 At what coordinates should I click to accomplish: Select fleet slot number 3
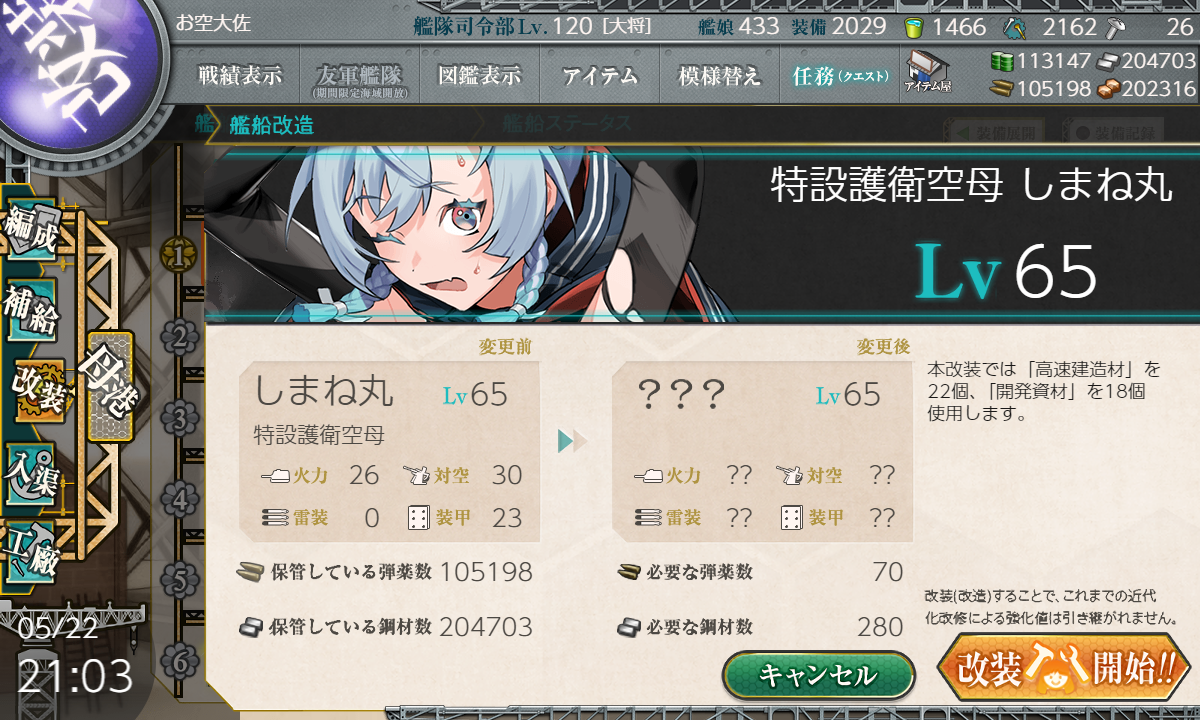point(179,418)
